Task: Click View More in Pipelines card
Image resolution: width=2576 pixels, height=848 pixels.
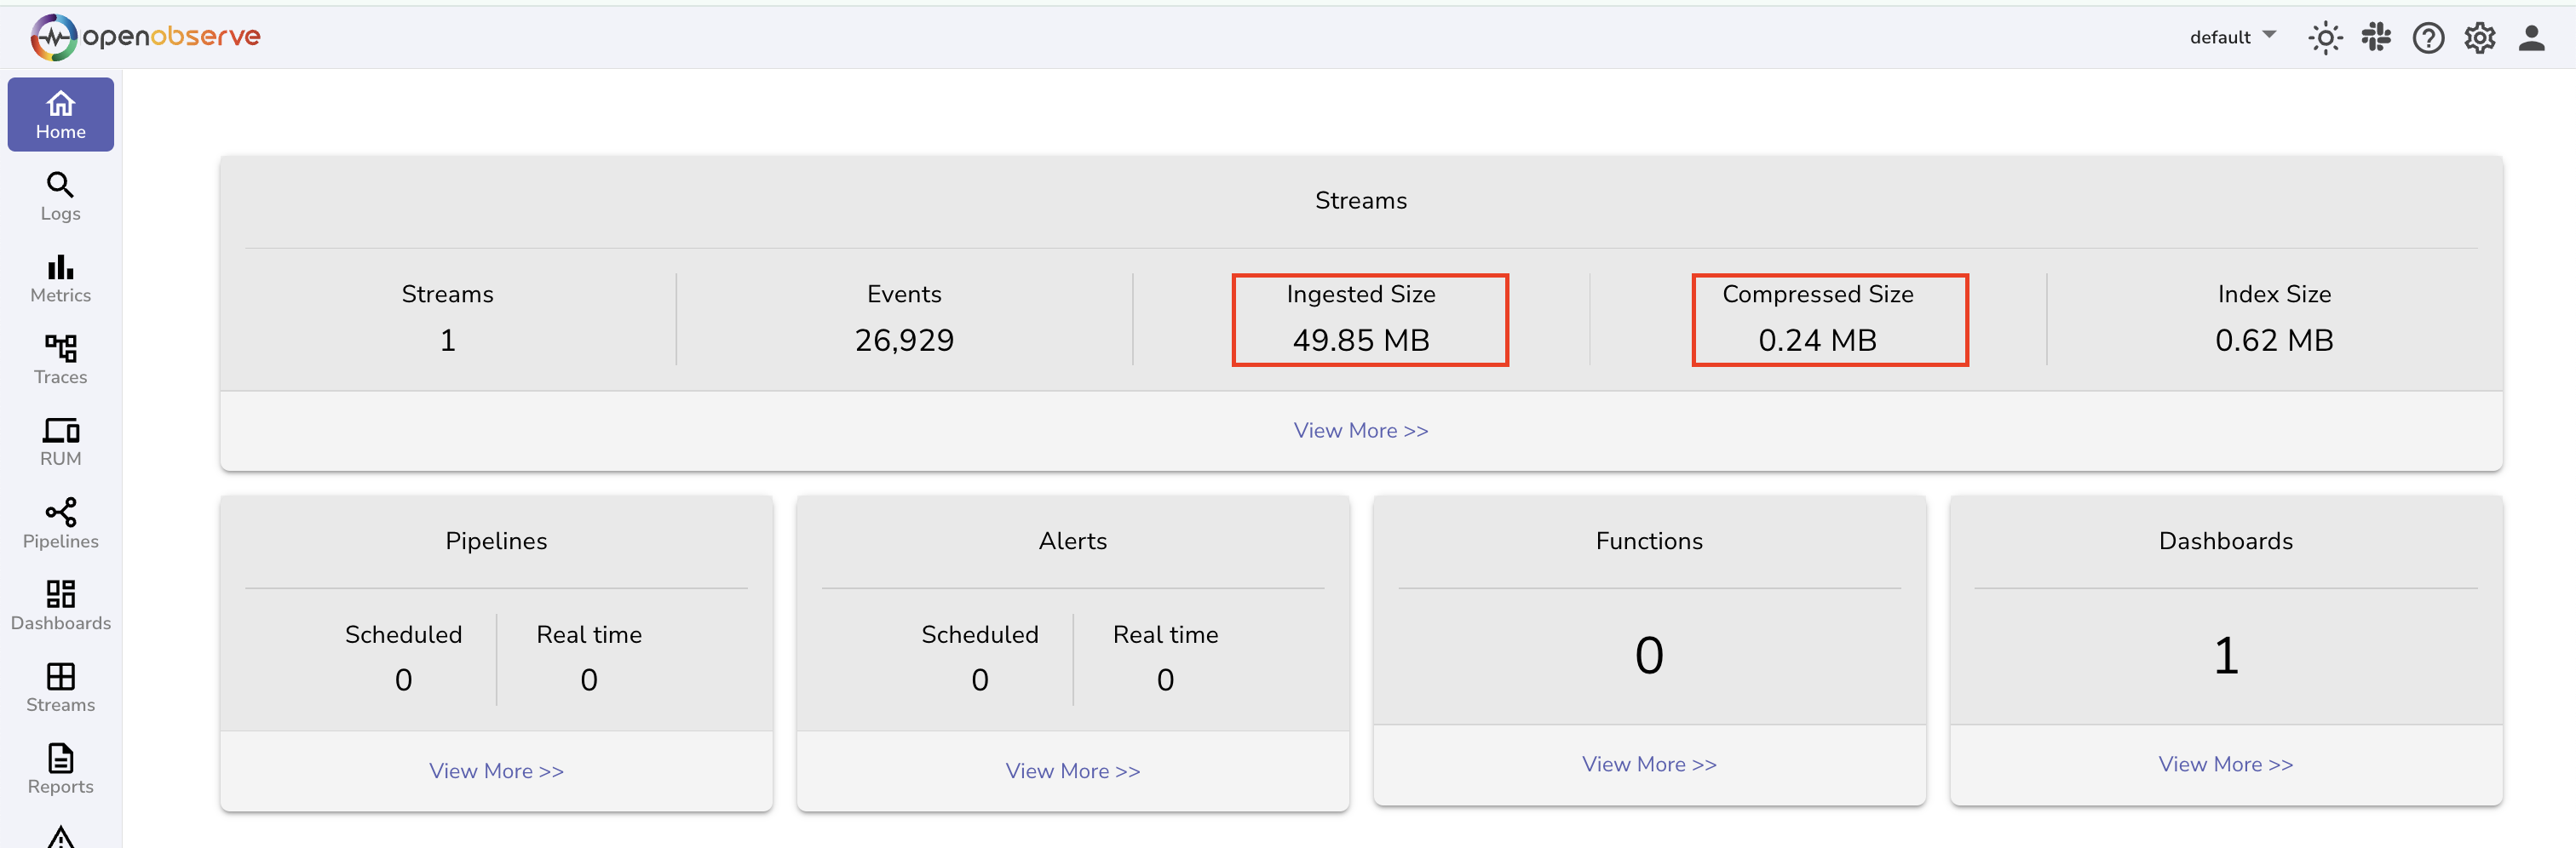Action: (496, 771)
